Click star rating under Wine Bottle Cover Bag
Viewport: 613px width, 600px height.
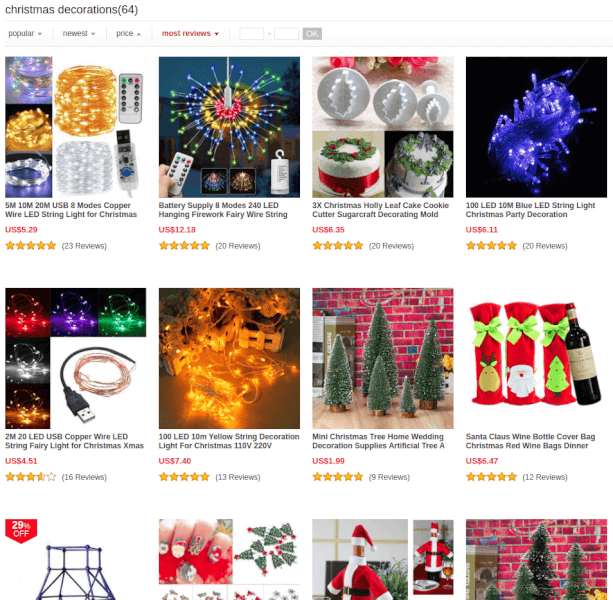tap(491, 477)
